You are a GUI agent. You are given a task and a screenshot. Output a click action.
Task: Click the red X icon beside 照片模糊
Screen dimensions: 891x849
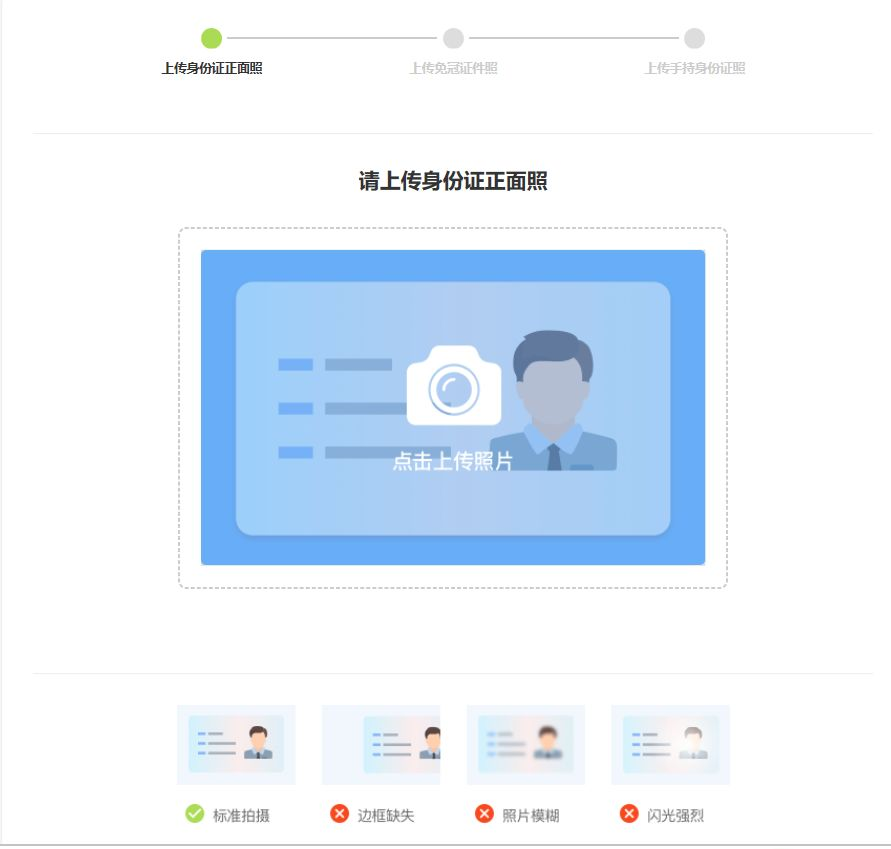click(x=484, y=814)
